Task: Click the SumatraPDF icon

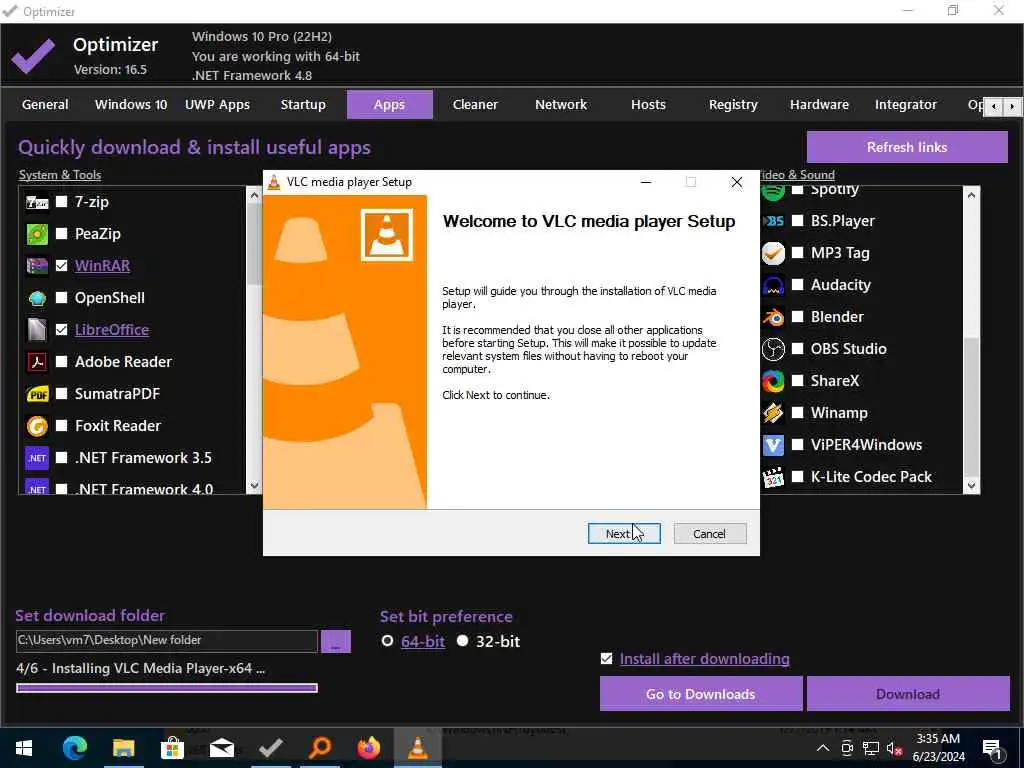Action: [x=37, y=394]
